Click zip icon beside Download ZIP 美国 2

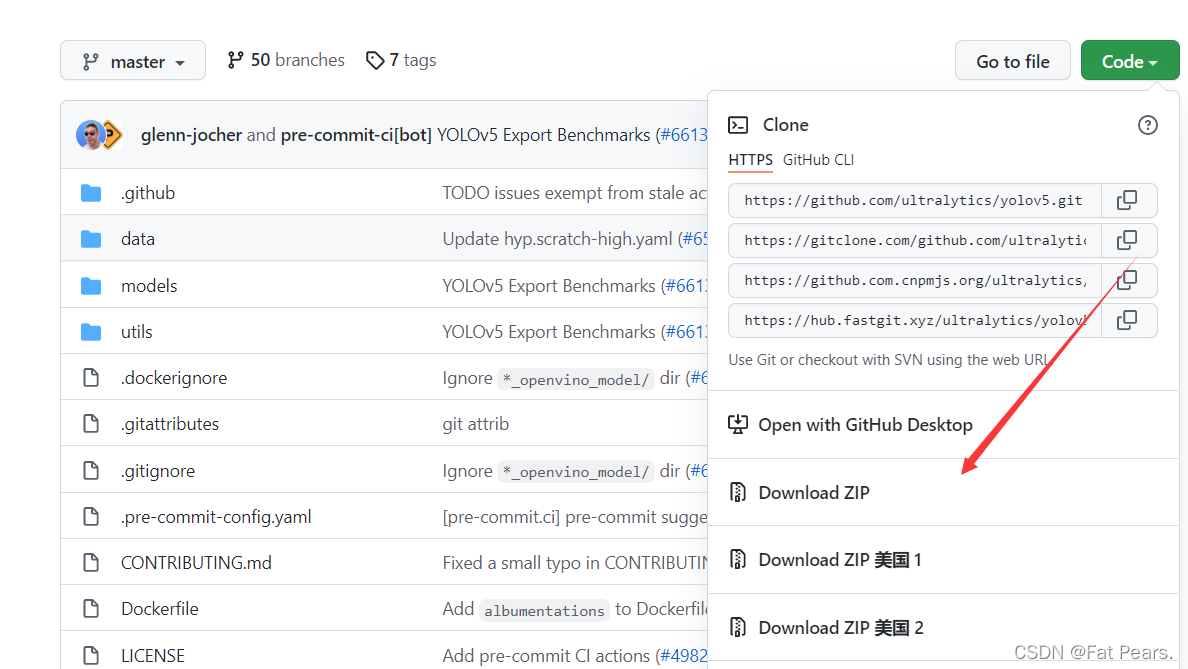738,627
